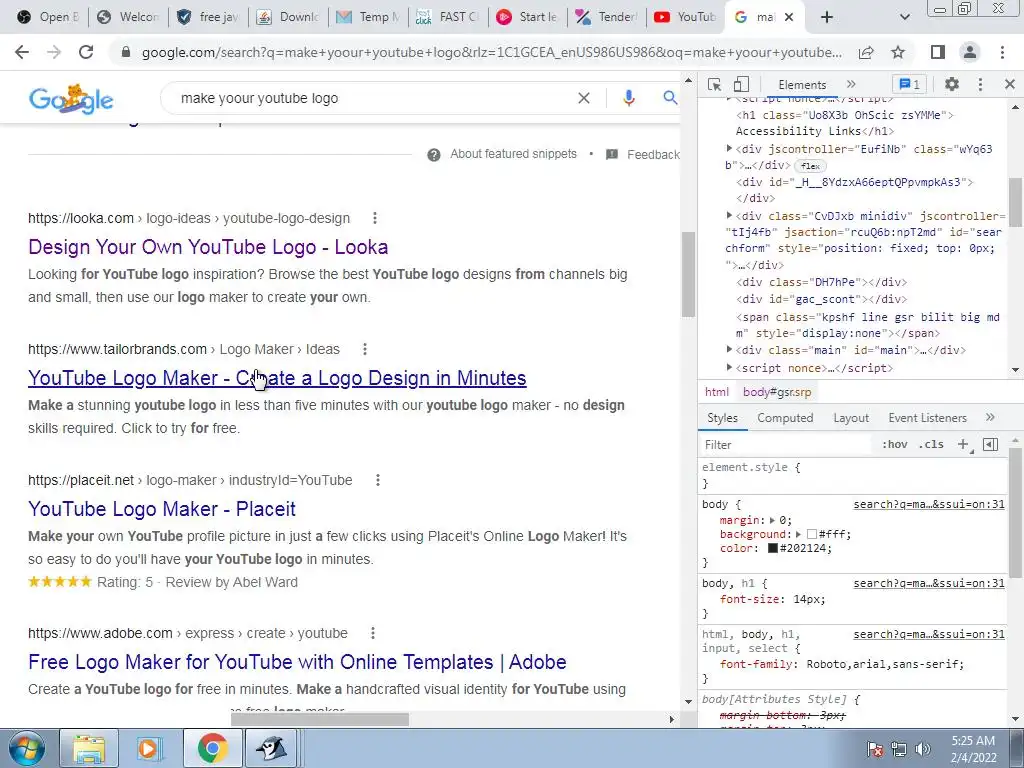Toggle device toolbar in DevTools
Image resolution: width=1024 pixels, height=768 pixels.
(741, 85)
